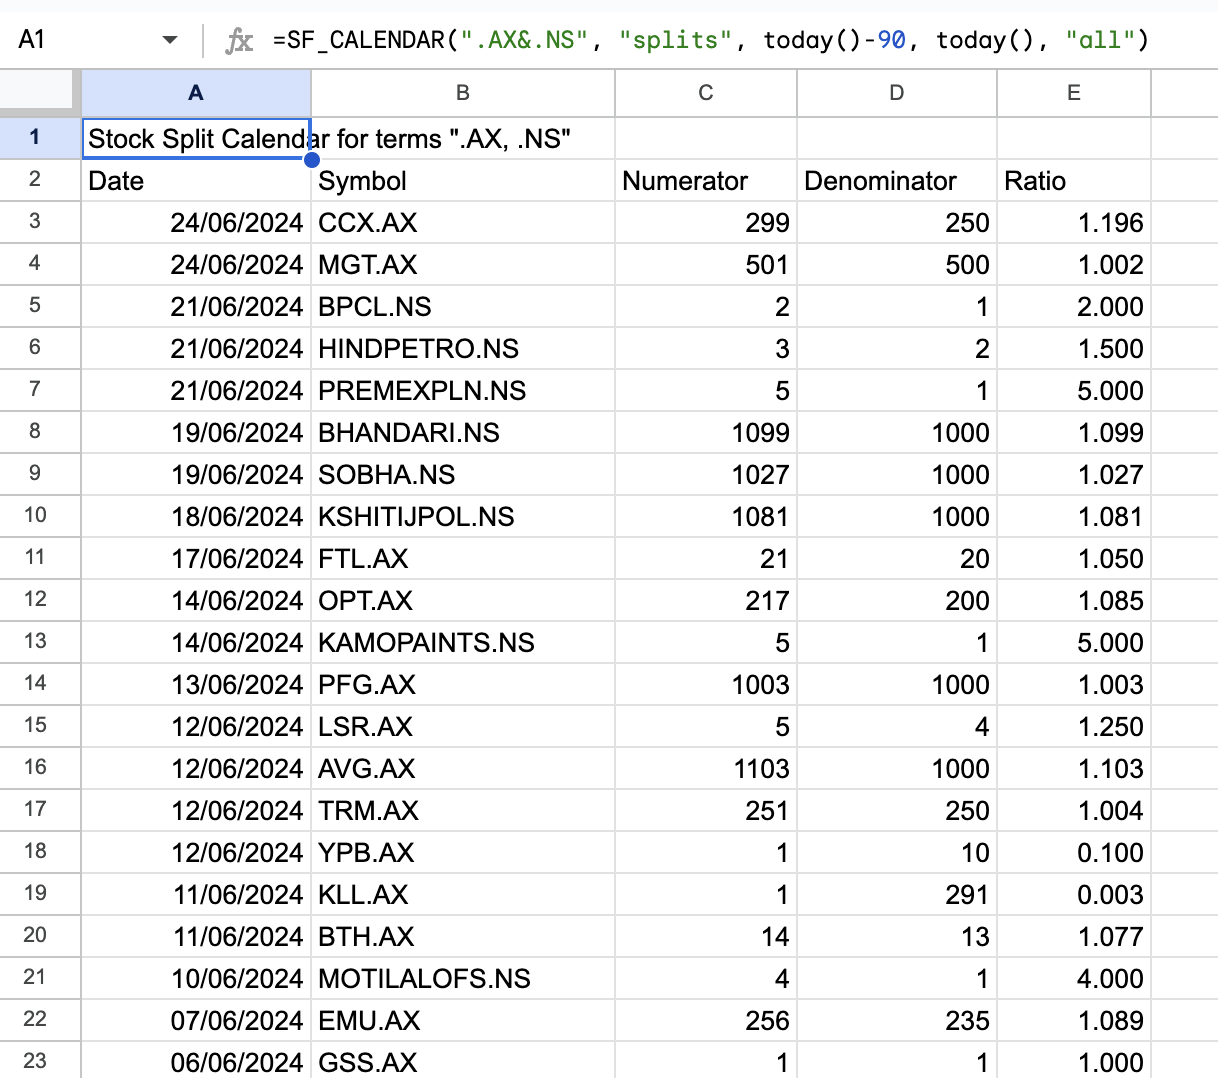Click numerator 1099 in BHANDARI.NS row
Viewport: 1218px width, 1078px height.
point(706,433)
